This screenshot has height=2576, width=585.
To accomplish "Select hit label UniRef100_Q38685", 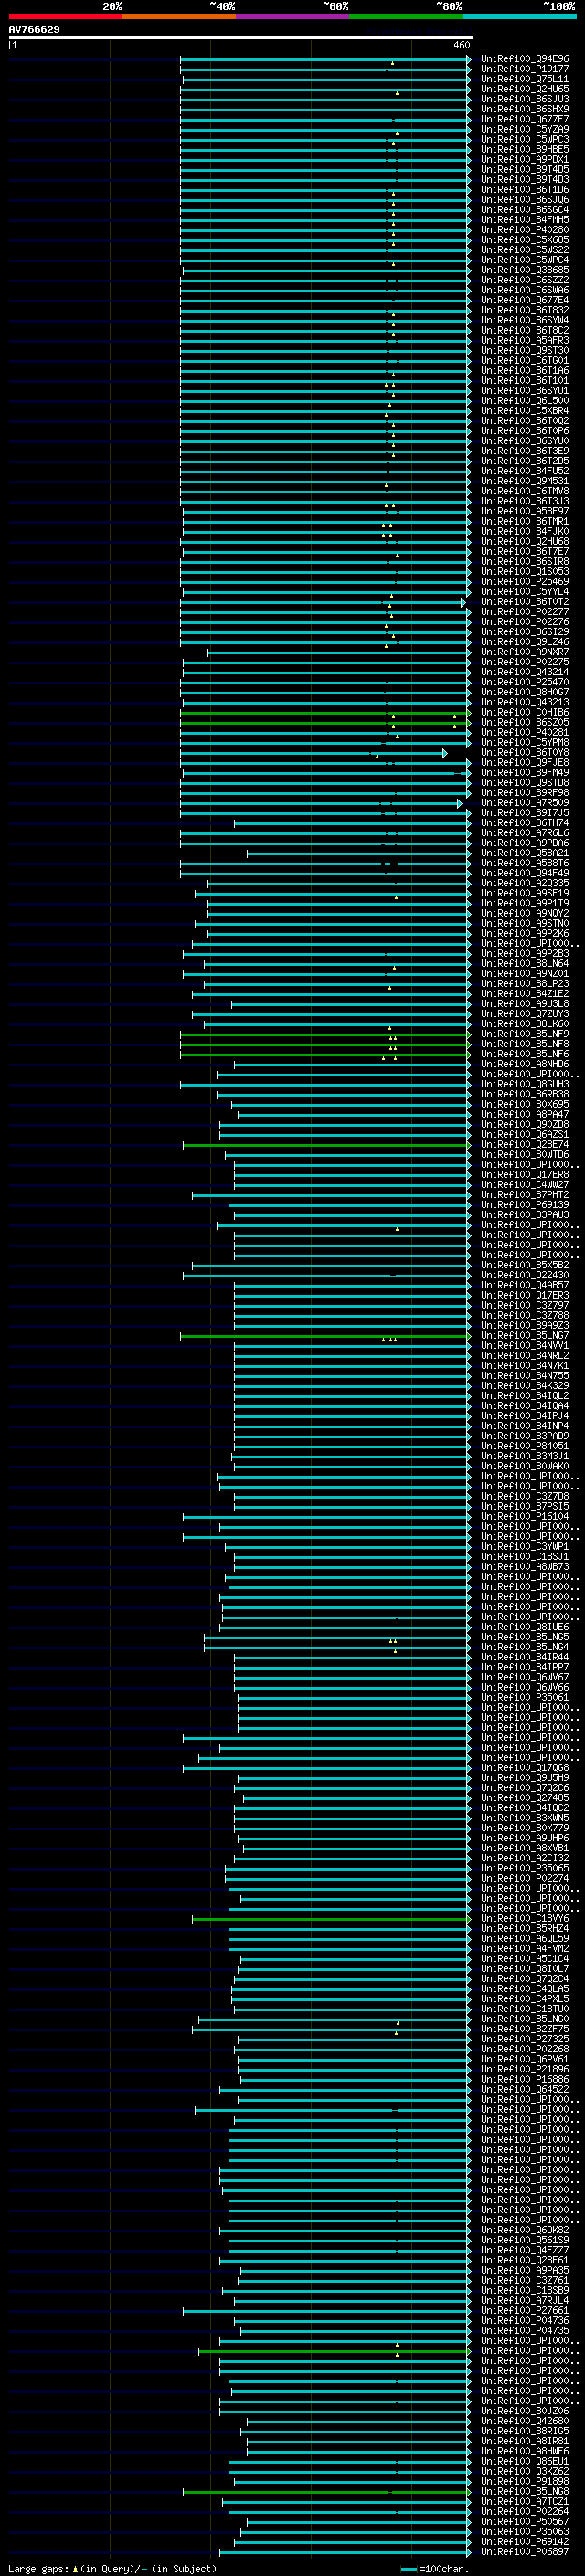I will [x=525, y=270].
